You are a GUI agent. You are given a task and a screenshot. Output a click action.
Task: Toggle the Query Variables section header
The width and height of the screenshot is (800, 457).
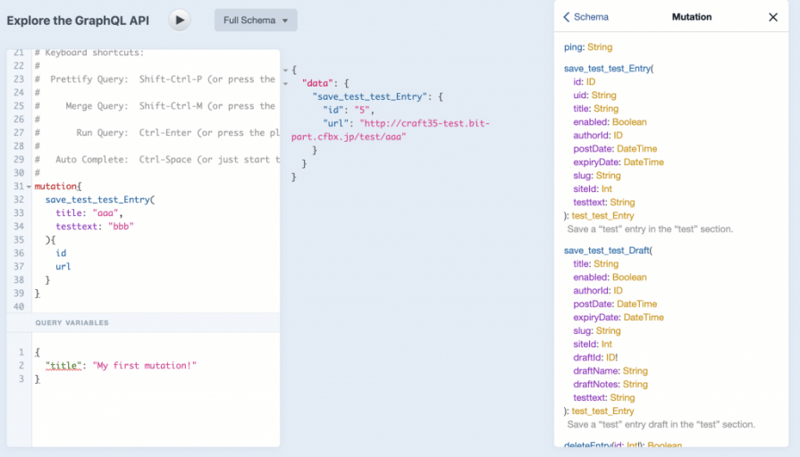[72, 322]
